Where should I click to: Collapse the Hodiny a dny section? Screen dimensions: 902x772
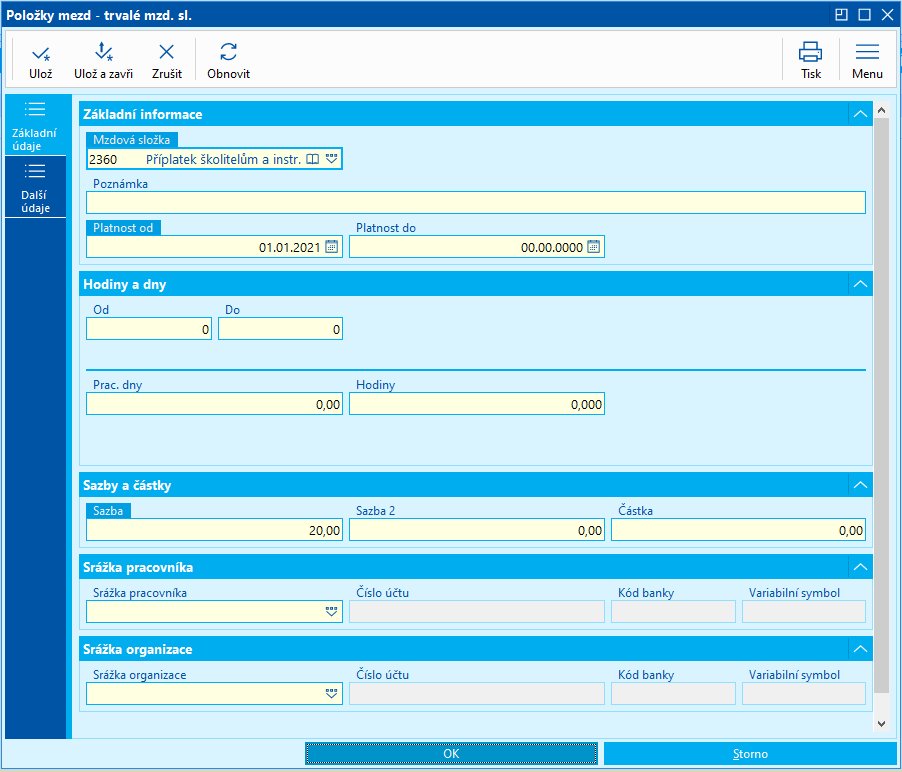pyautogui.click(x=859, y=284)
